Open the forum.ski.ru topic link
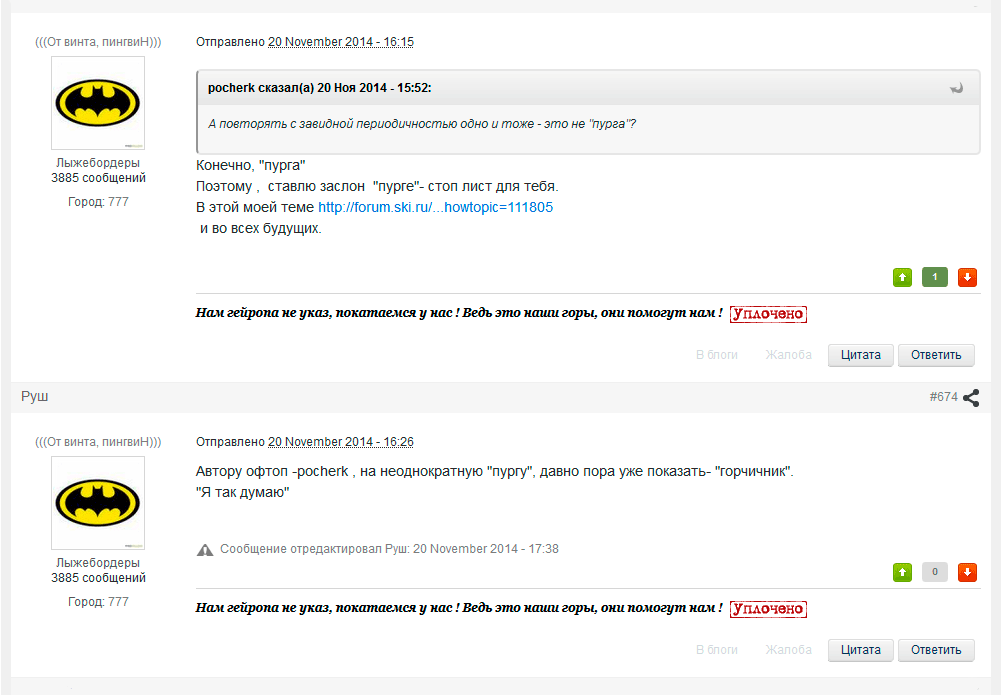1005x695 pixels. (435, 207)
